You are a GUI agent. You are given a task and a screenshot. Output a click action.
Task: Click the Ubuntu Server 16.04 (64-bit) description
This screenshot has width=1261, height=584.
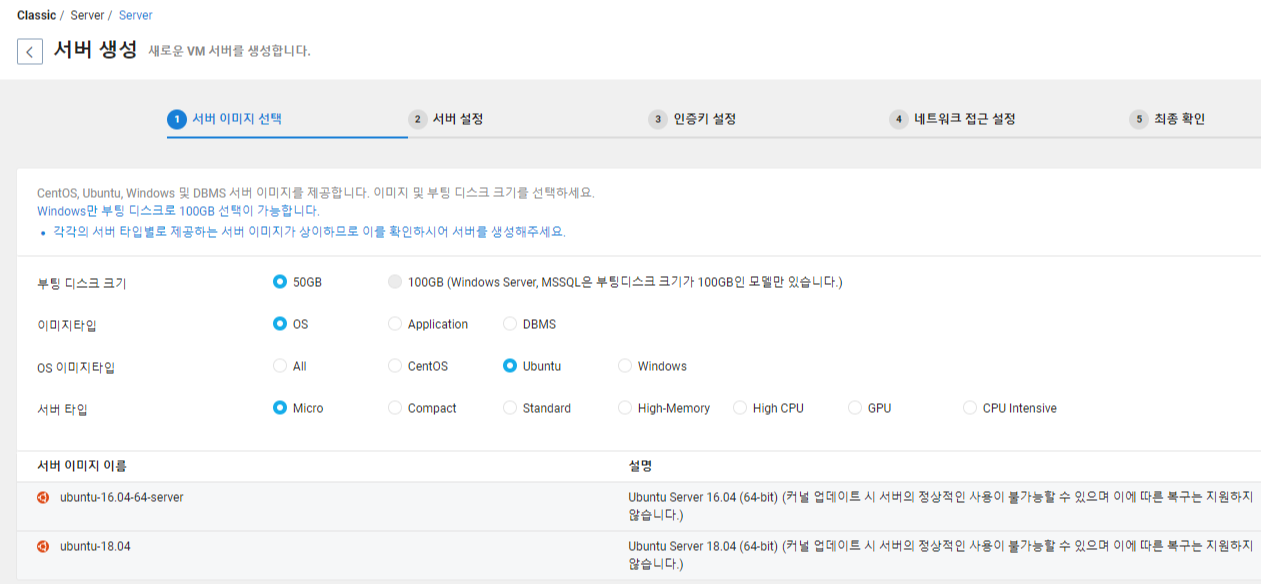pos(940,506)
